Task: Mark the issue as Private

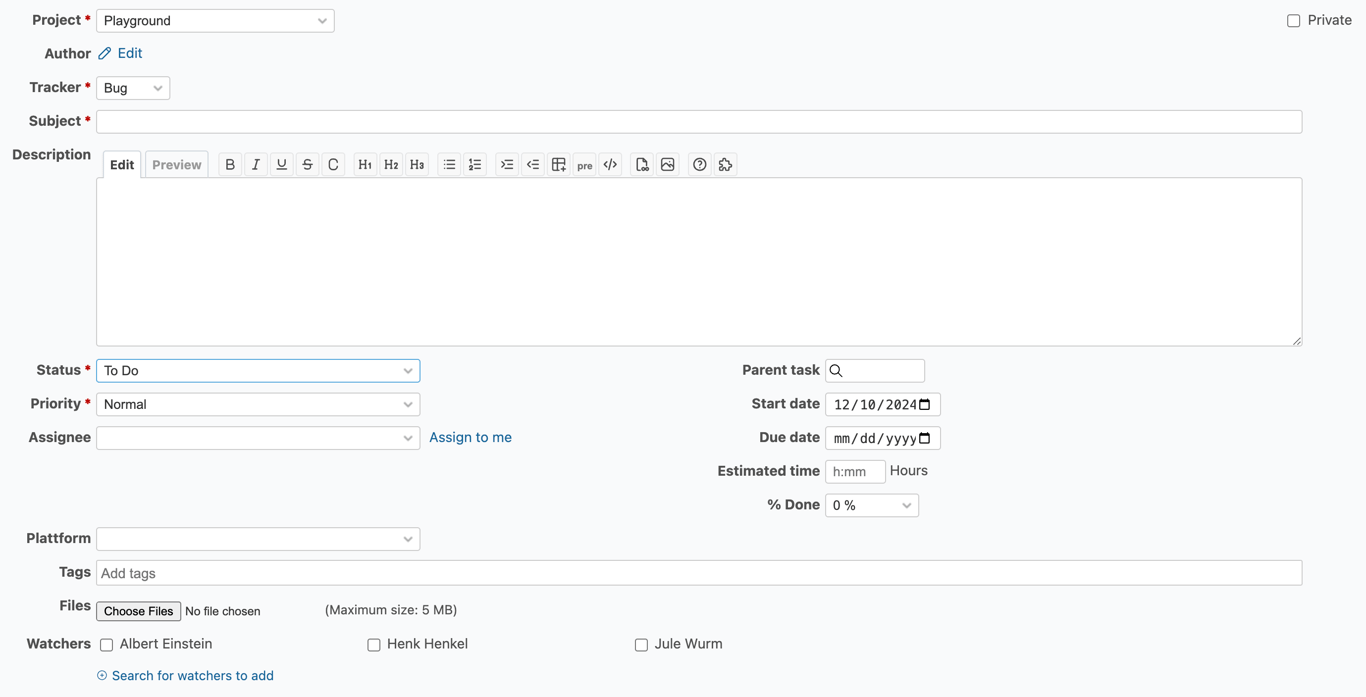Action: [x=1293, y=19]
